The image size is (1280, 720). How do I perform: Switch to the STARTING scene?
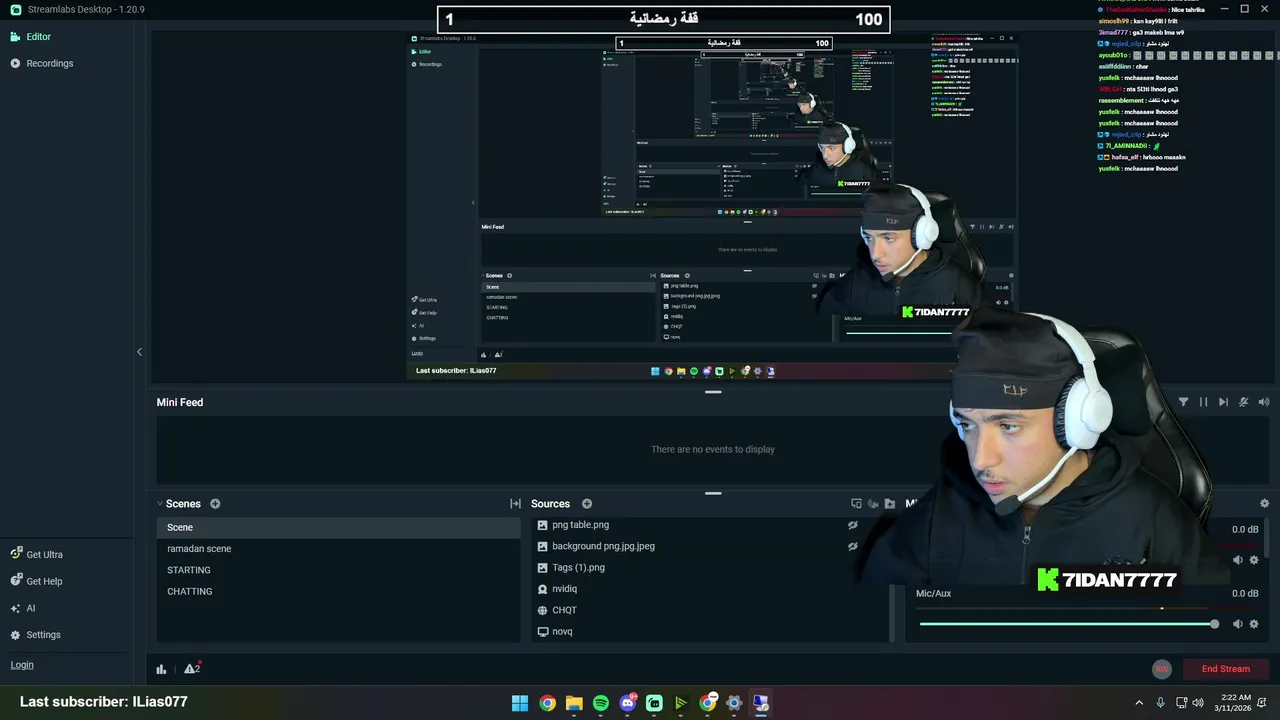click(x=338, y=570)
